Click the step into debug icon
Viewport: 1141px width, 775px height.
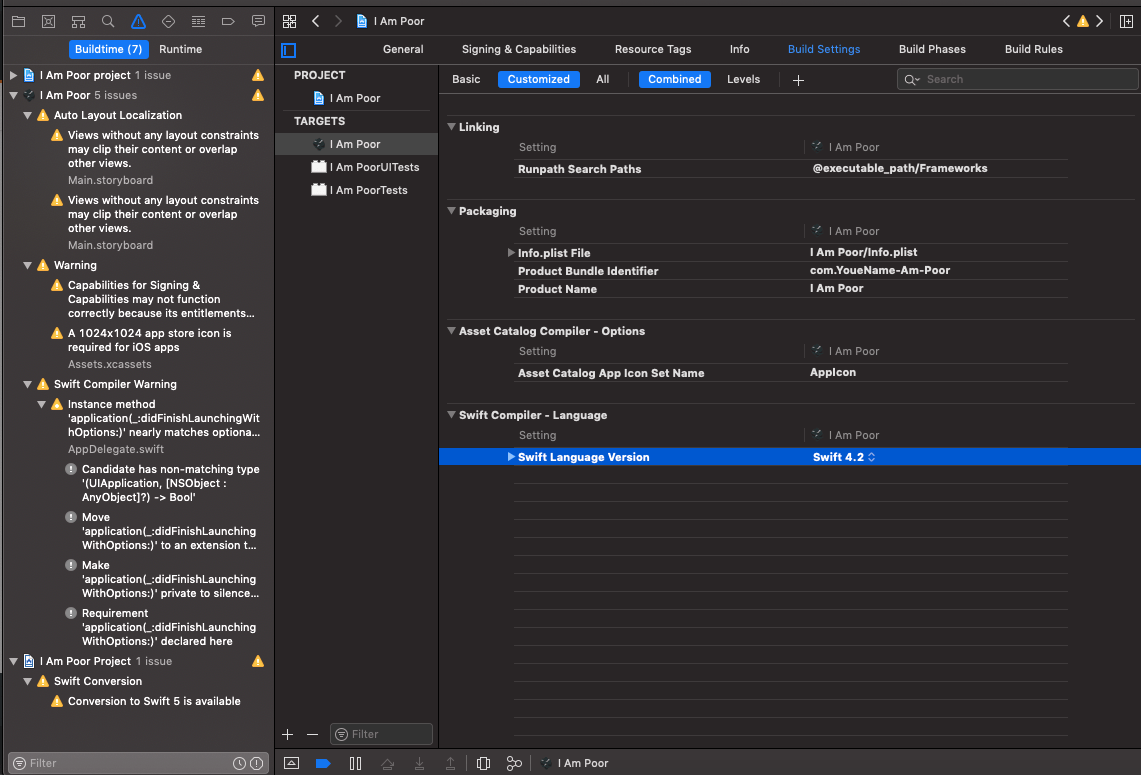point(420,763)
